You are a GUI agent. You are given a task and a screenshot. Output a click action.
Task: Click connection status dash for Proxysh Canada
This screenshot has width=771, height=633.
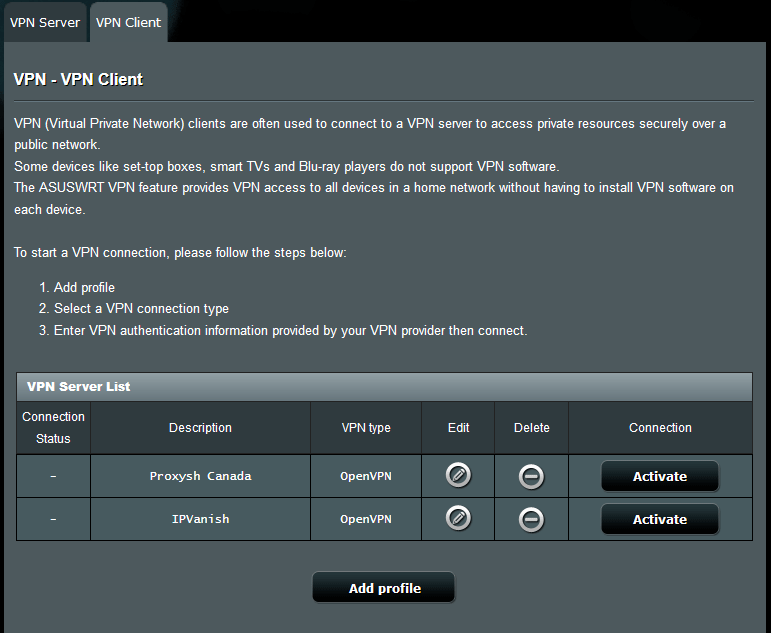tap(53, 476)
